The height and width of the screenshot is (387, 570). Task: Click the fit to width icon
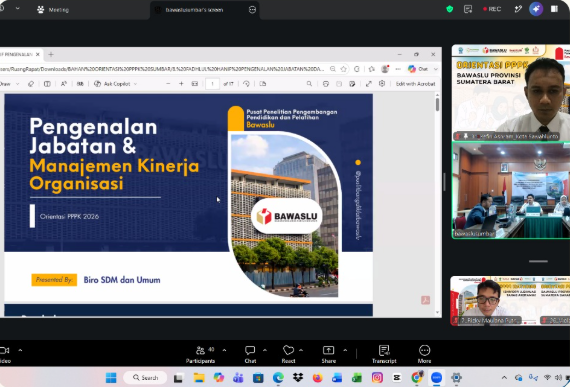coord(195,84)
